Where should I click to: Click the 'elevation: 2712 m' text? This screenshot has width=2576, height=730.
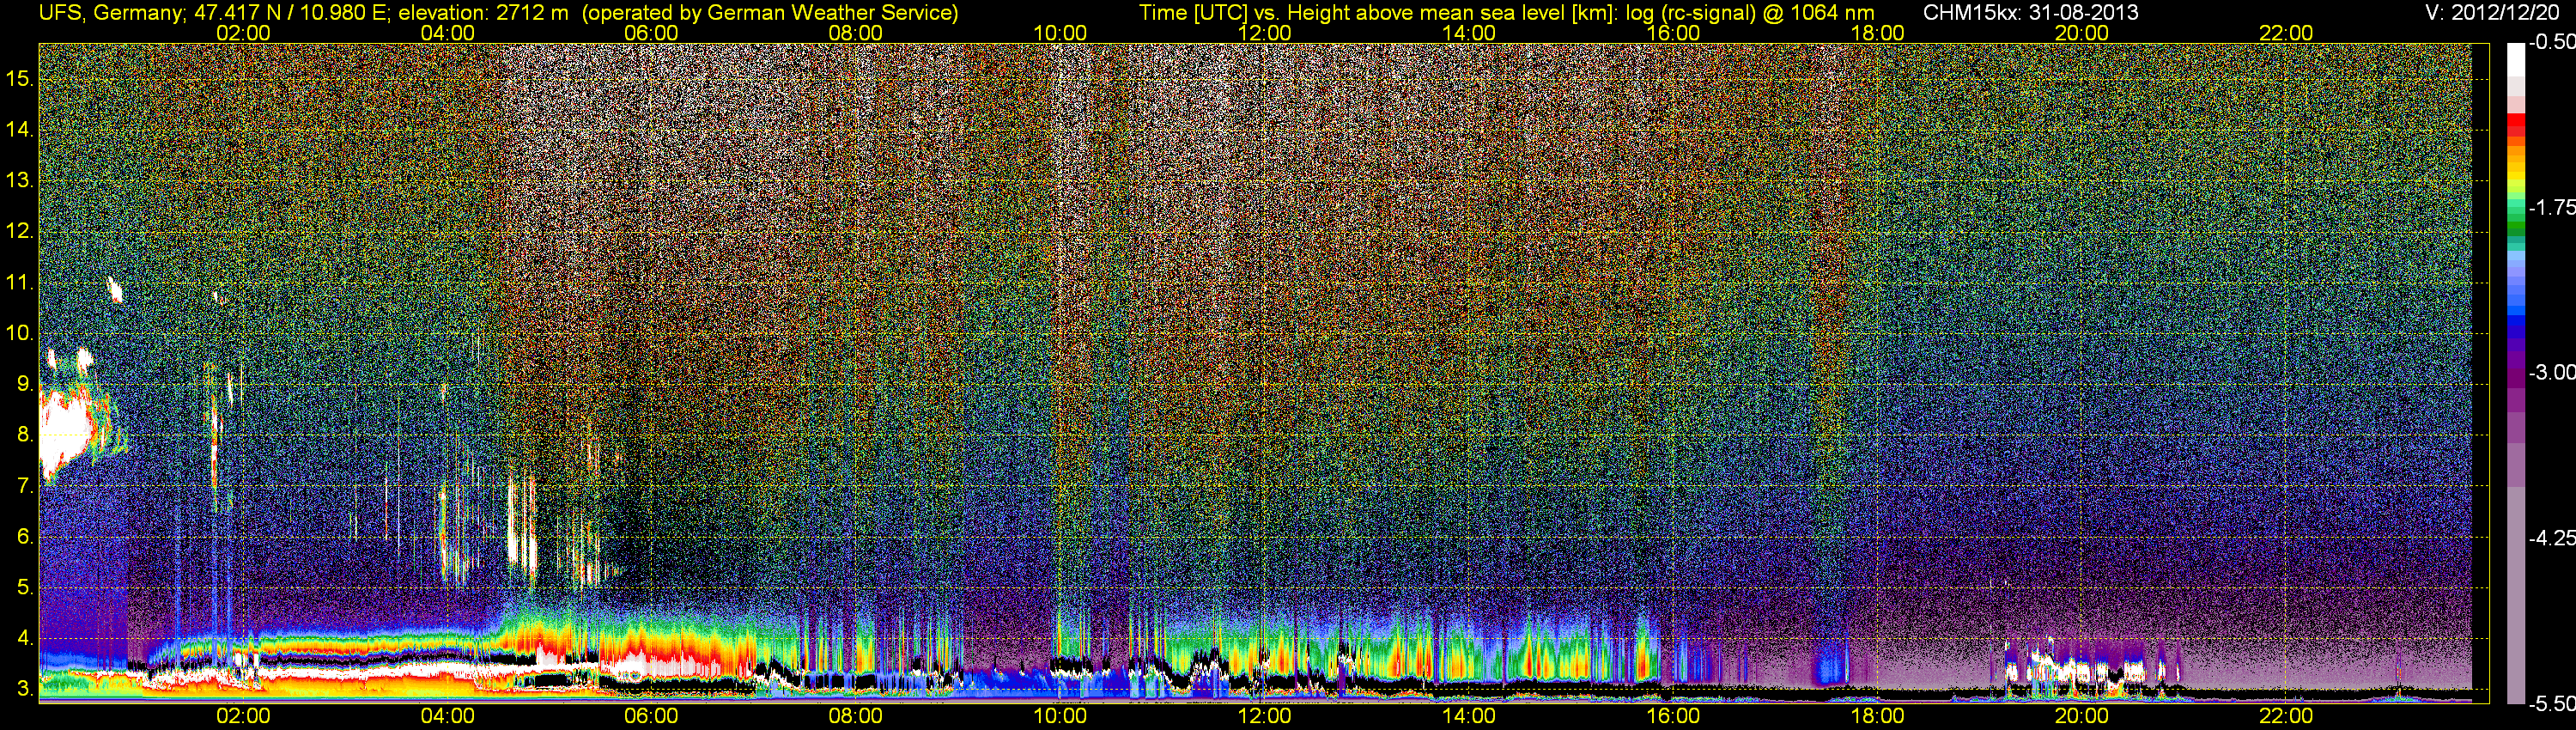483,13
